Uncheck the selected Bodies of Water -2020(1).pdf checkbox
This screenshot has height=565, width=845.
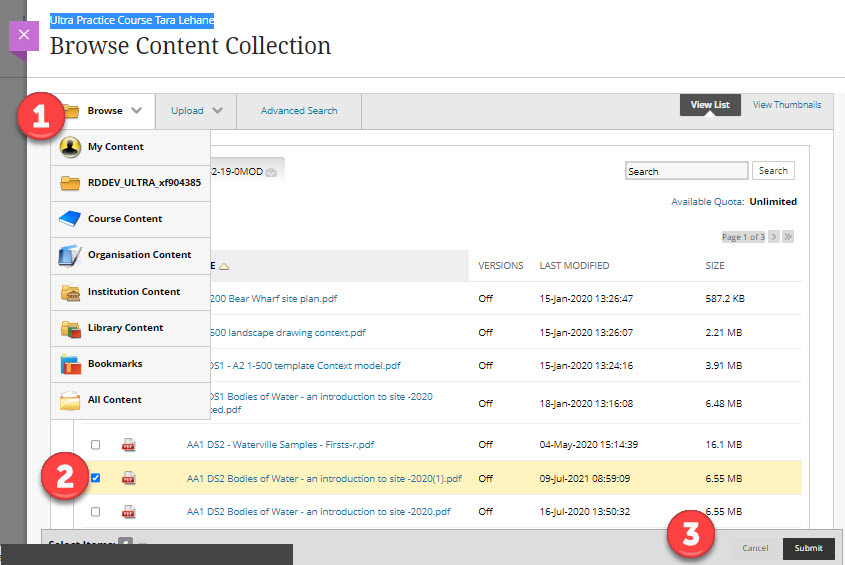(x=96, y=479)
